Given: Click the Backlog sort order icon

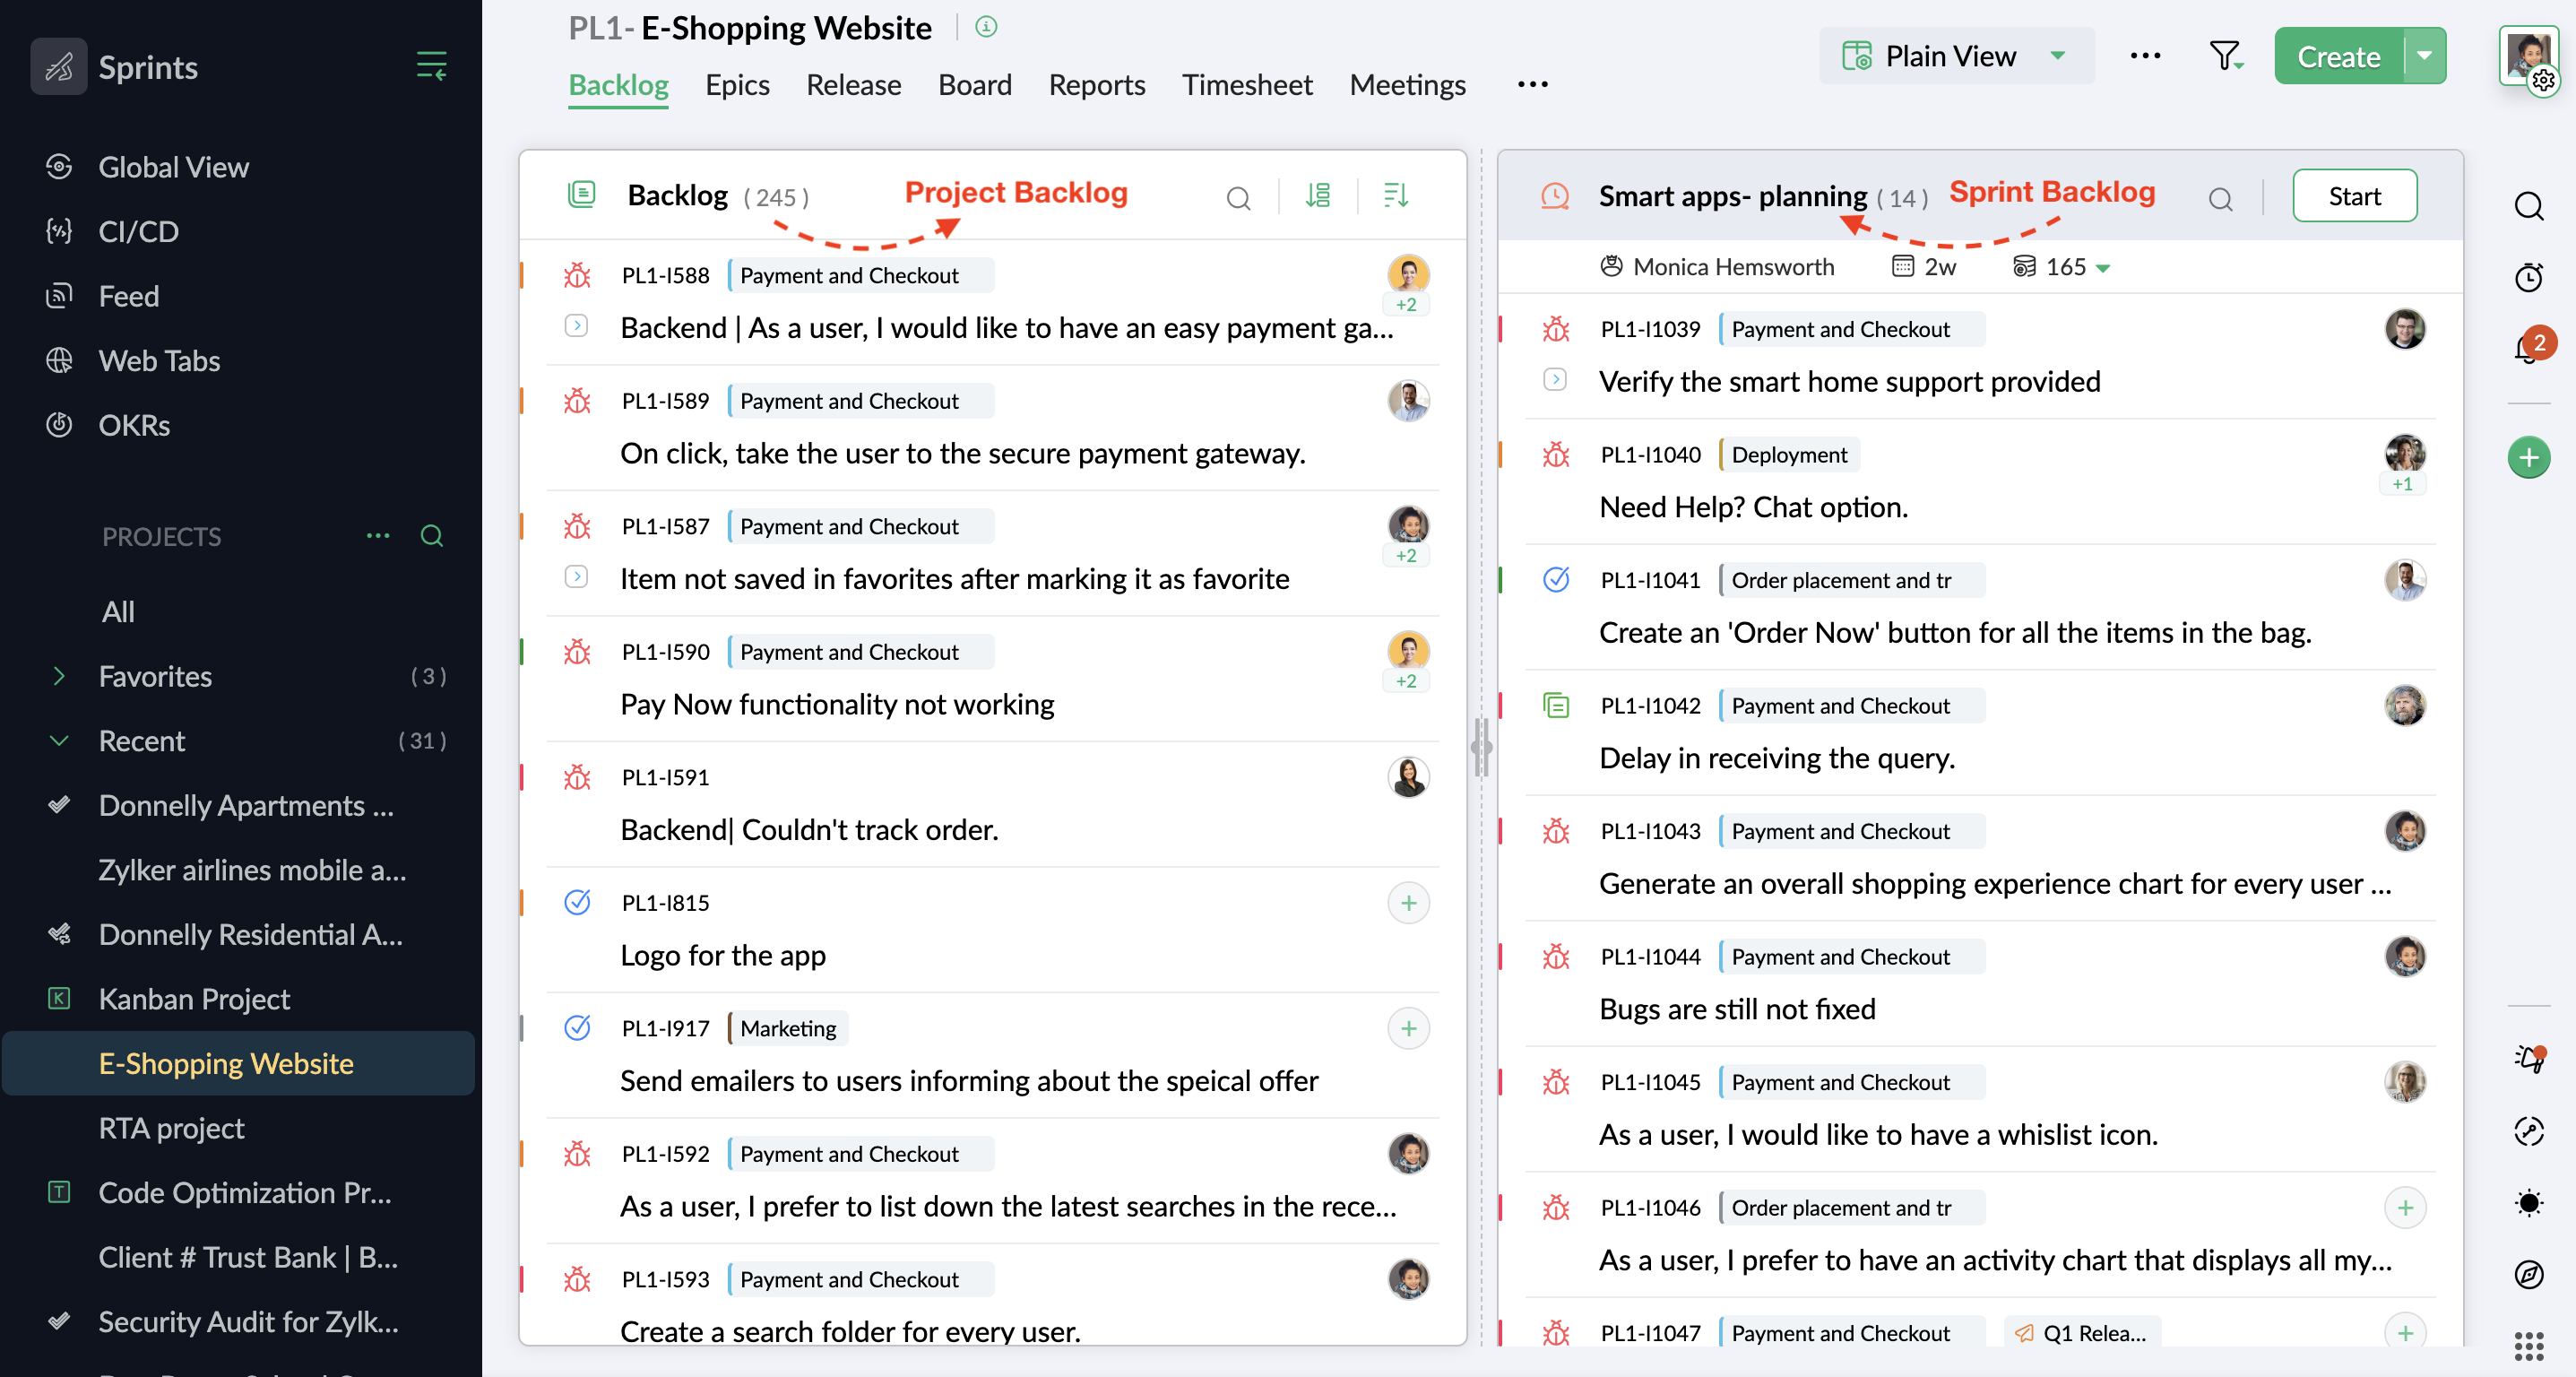Looking at the screenshot, I should point(1395,195).
